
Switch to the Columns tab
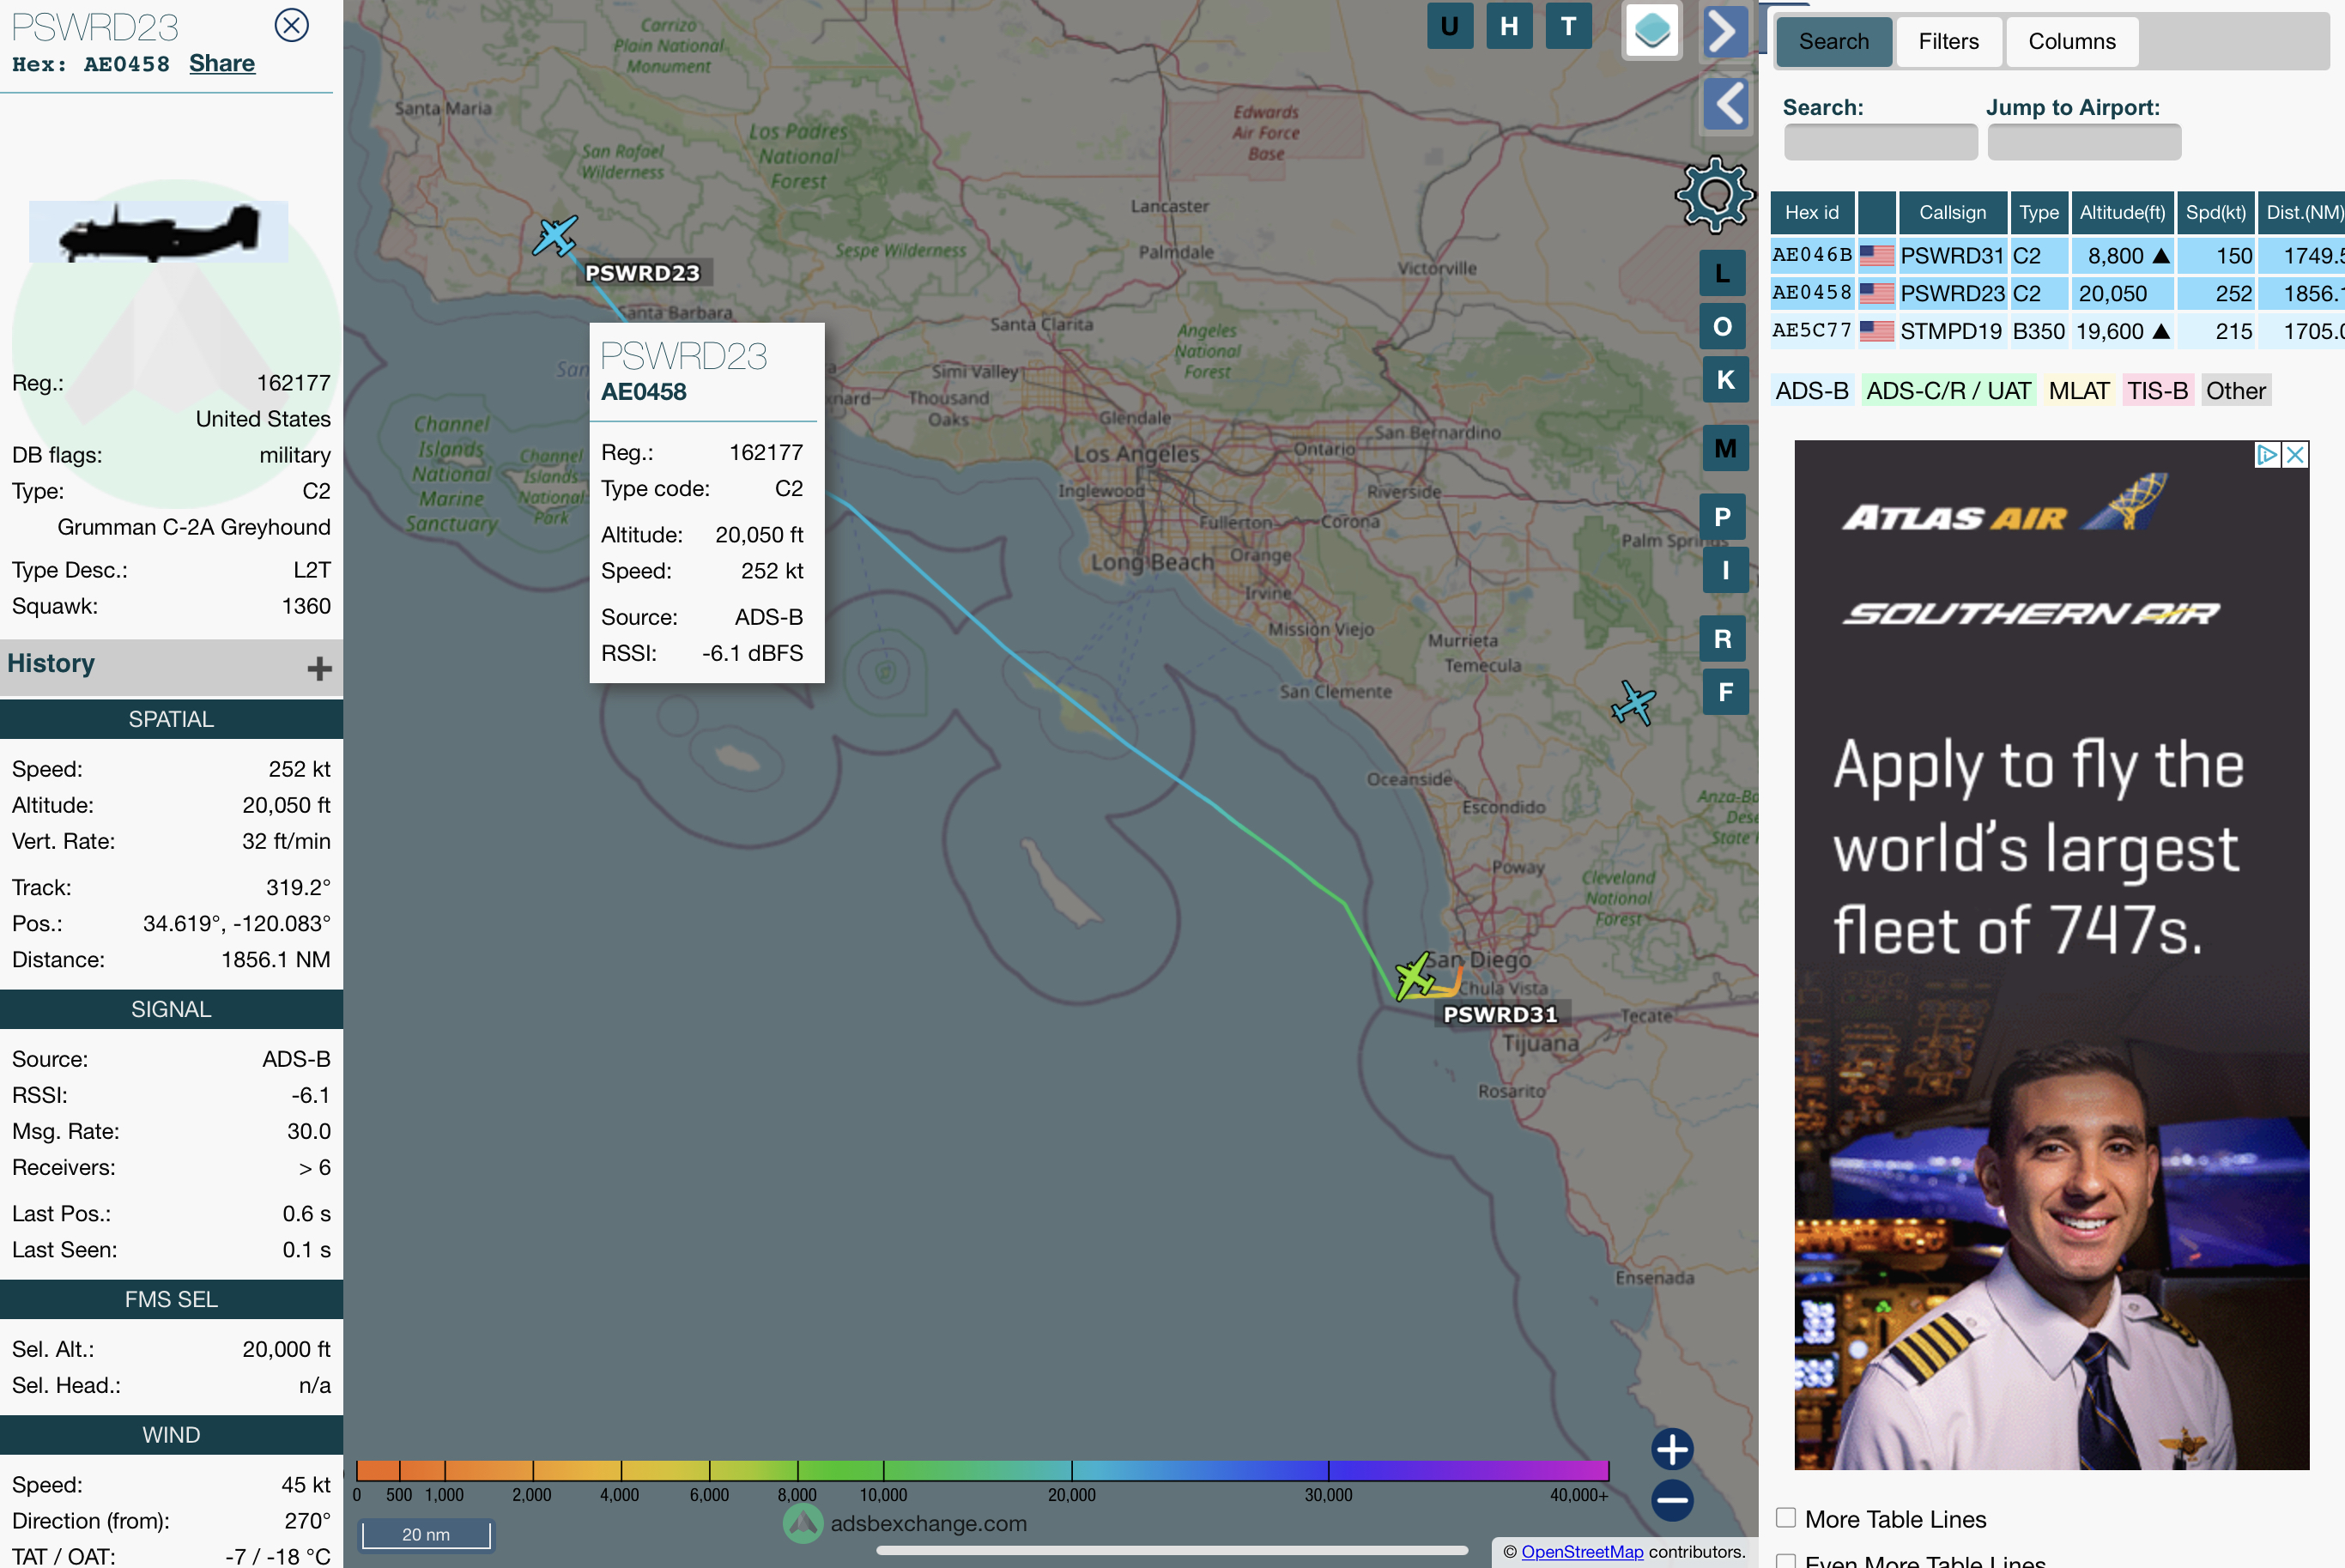click(x=2072, y=41)
